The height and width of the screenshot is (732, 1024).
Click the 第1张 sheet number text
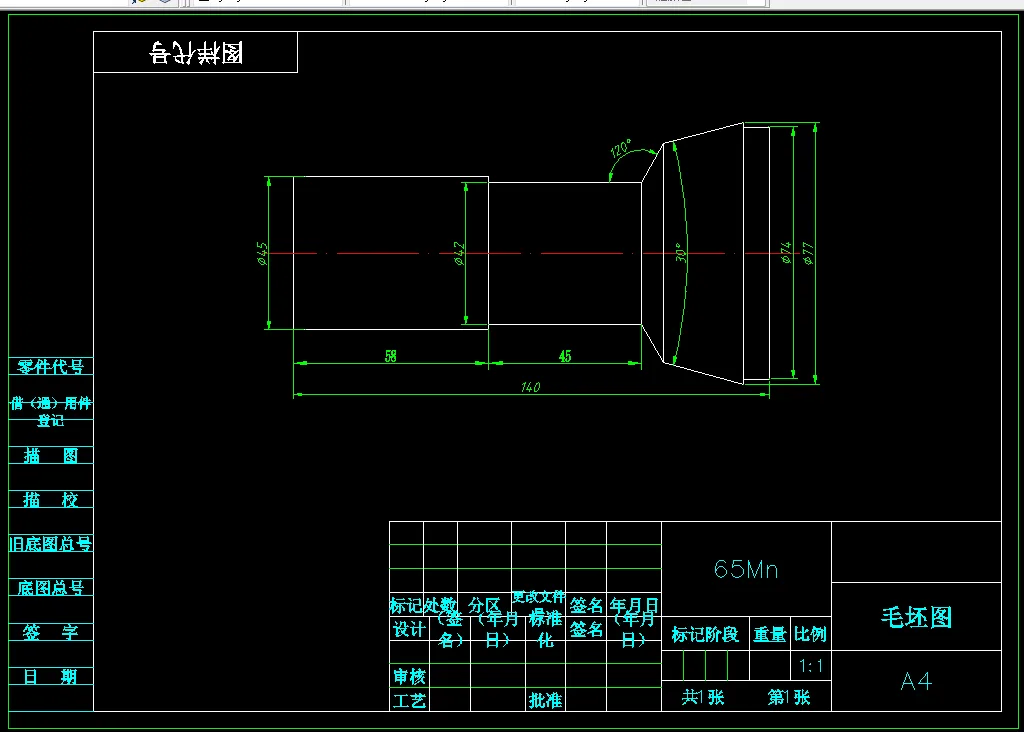[x=789, y=697]
